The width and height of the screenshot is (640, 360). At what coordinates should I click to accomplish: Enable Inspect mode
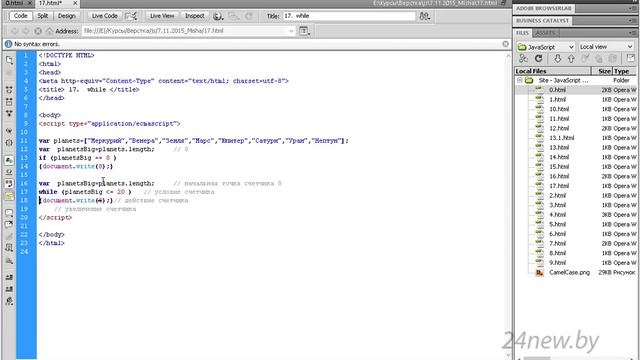pyautogui.click(x=194, y=16)
